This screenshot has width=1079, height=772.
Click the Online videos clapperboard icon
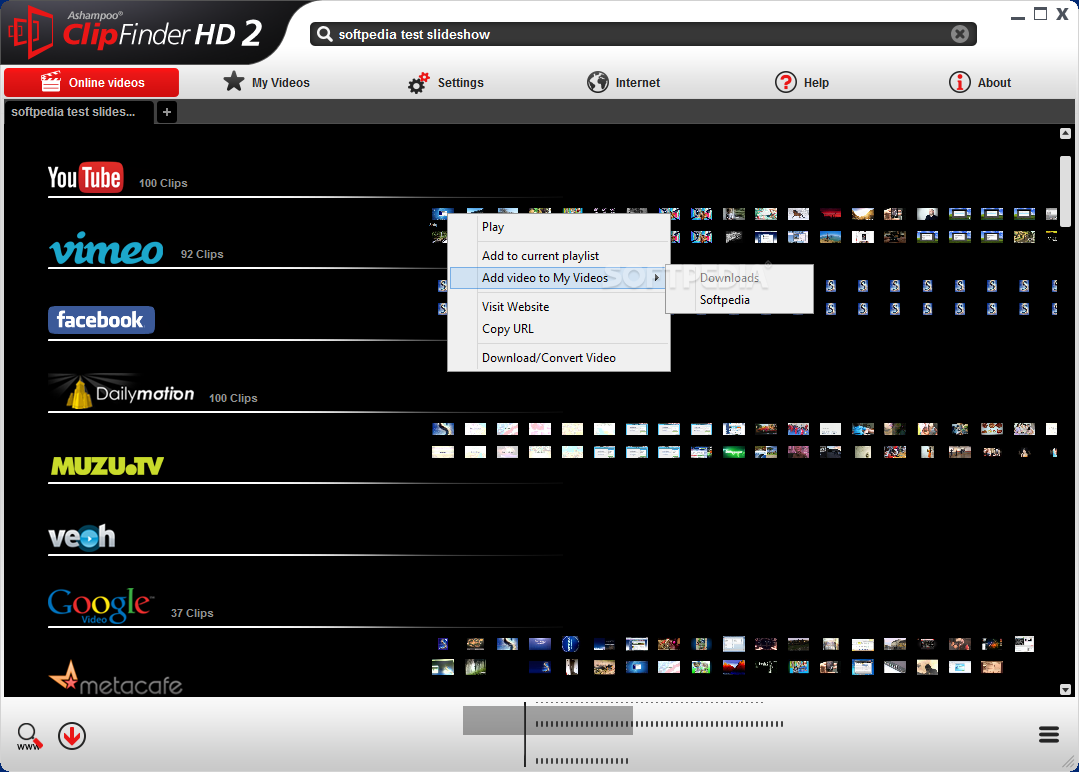(51, 82)
